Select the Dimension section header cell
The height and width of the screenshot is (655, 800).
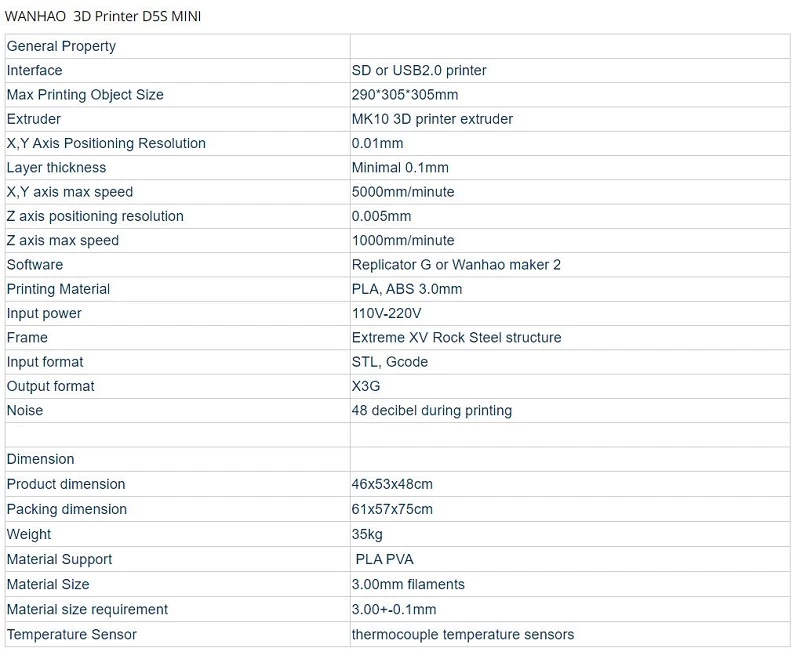(41, 459)
